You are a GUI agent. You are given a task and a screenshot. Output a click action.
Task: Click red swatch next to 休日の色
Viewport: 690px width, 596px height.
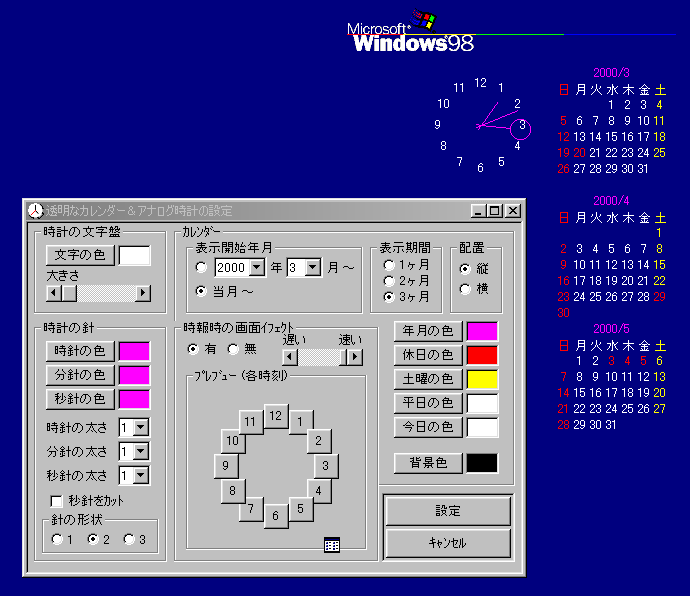tap(482, 355)
